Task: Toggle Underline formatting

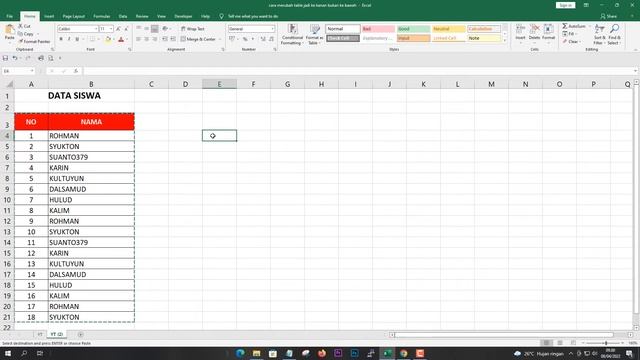Action: (x=77, y=39)
